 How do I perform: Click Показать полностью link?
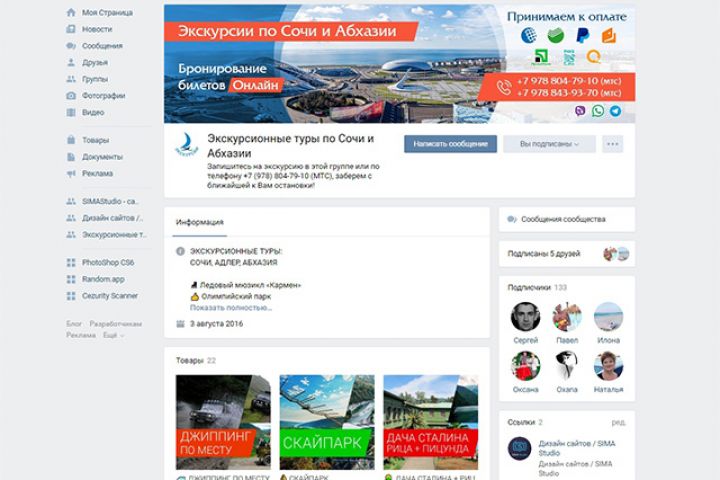point(231,308)
